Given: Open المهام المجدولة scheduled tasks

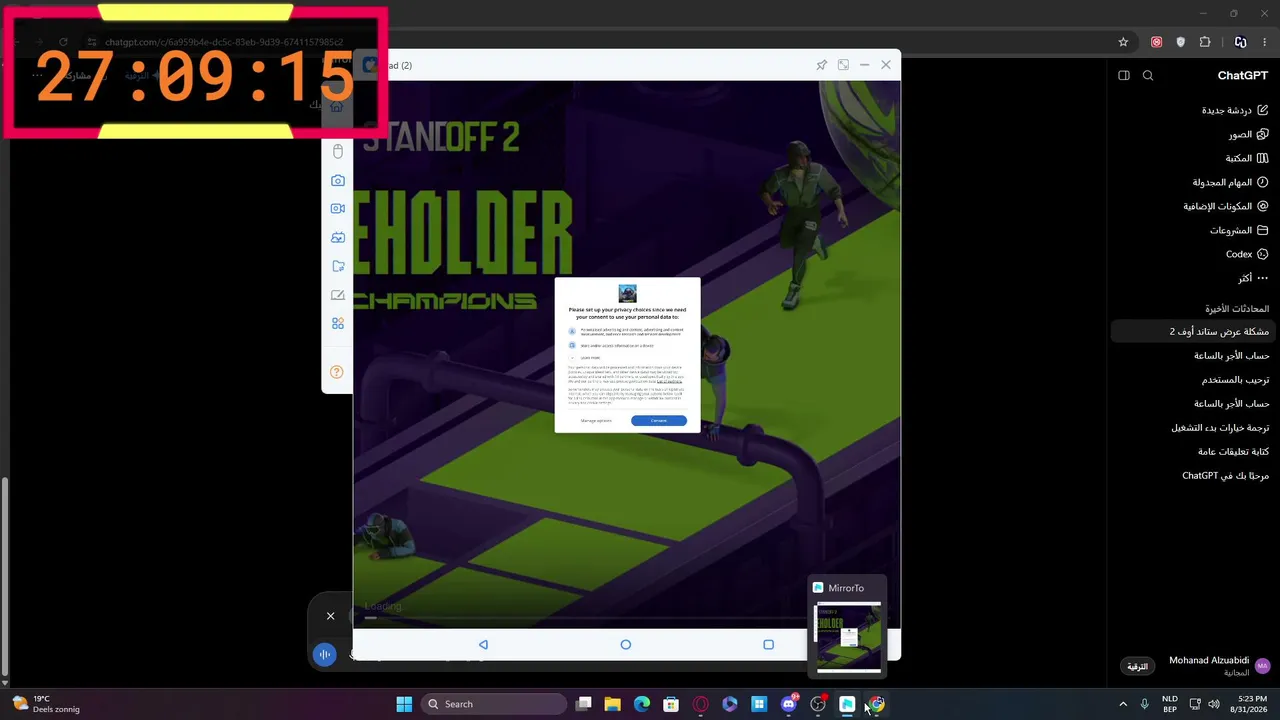Looking at the screenshot, I should 1230,182.
